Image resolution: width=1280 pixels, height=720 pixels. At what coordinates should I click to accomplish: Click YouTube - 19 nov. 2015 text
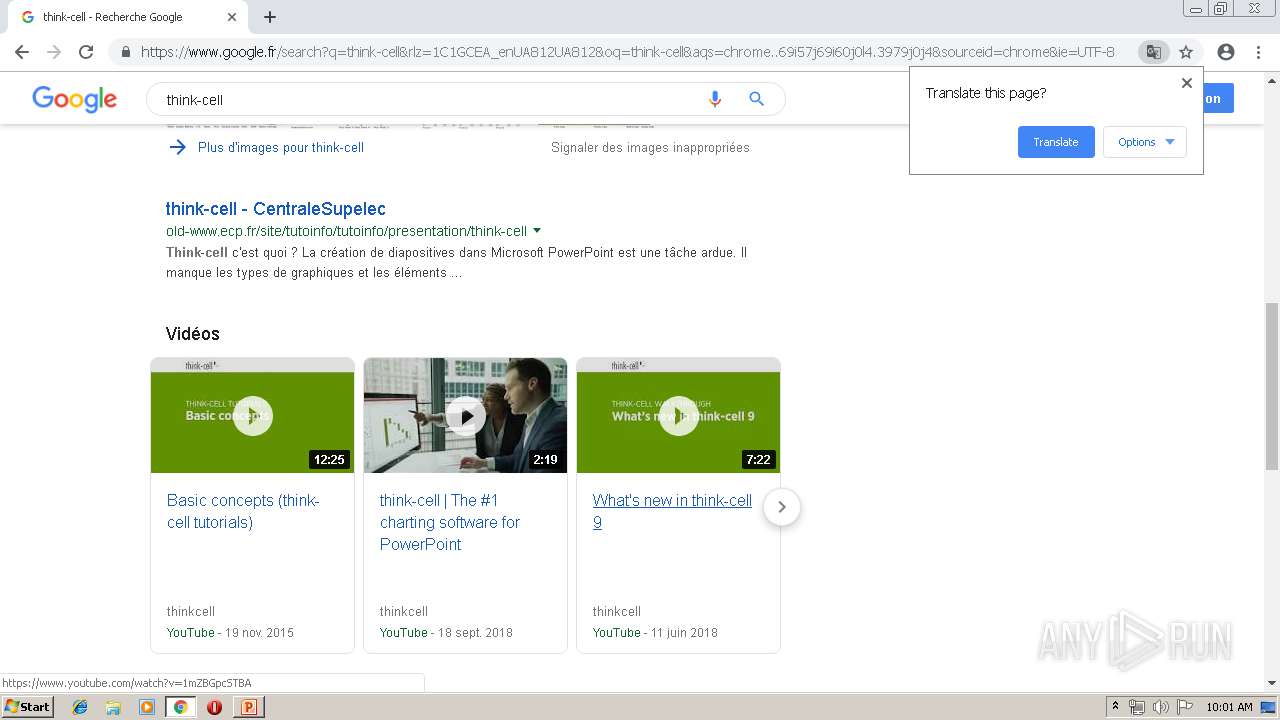230,633
